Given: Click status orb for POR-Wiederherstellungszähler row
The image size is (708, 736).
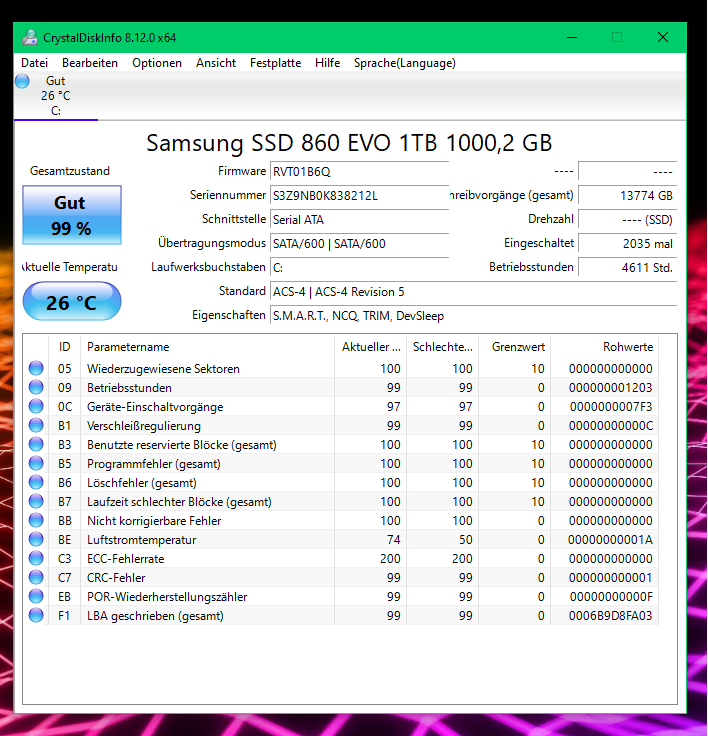Looking at the screenshot, I should pyautogui.click(x=36, y=597).
